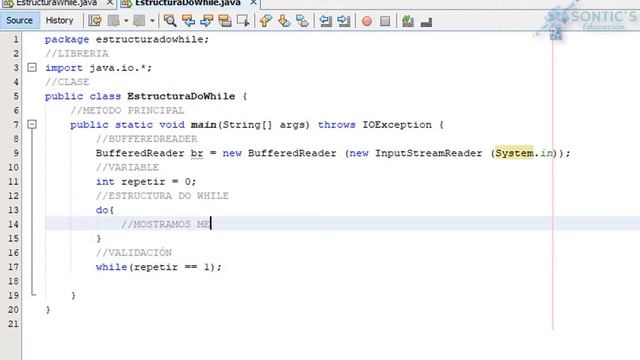Click the '//CLASE' comment

(x=67, y=82)
